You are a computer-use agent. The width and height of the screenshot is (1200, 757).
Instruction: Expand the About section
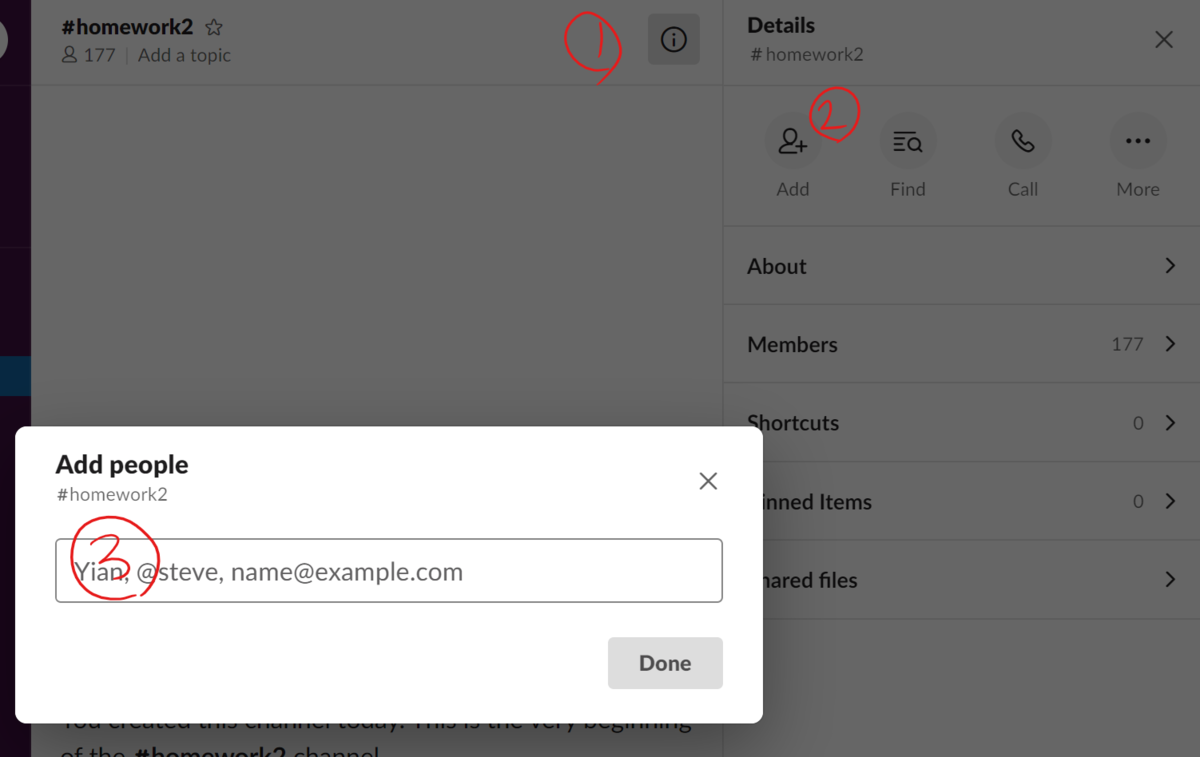[962, 266]
